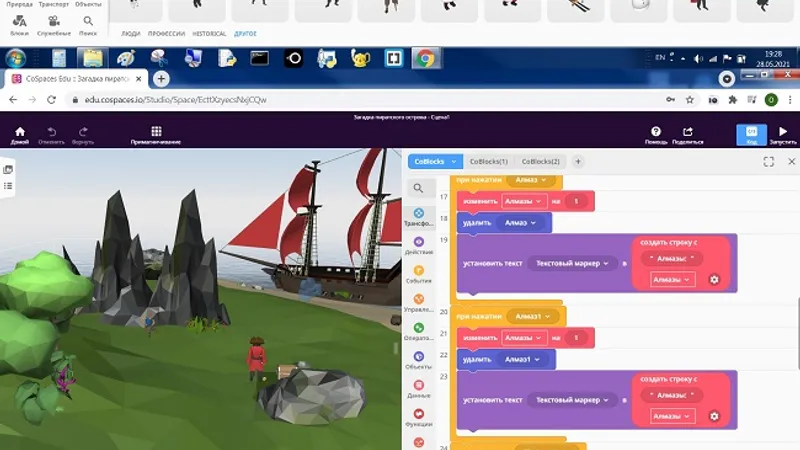Switch to the CoBlocks(1) tab
800x450 pixels.
coord(489,161)
